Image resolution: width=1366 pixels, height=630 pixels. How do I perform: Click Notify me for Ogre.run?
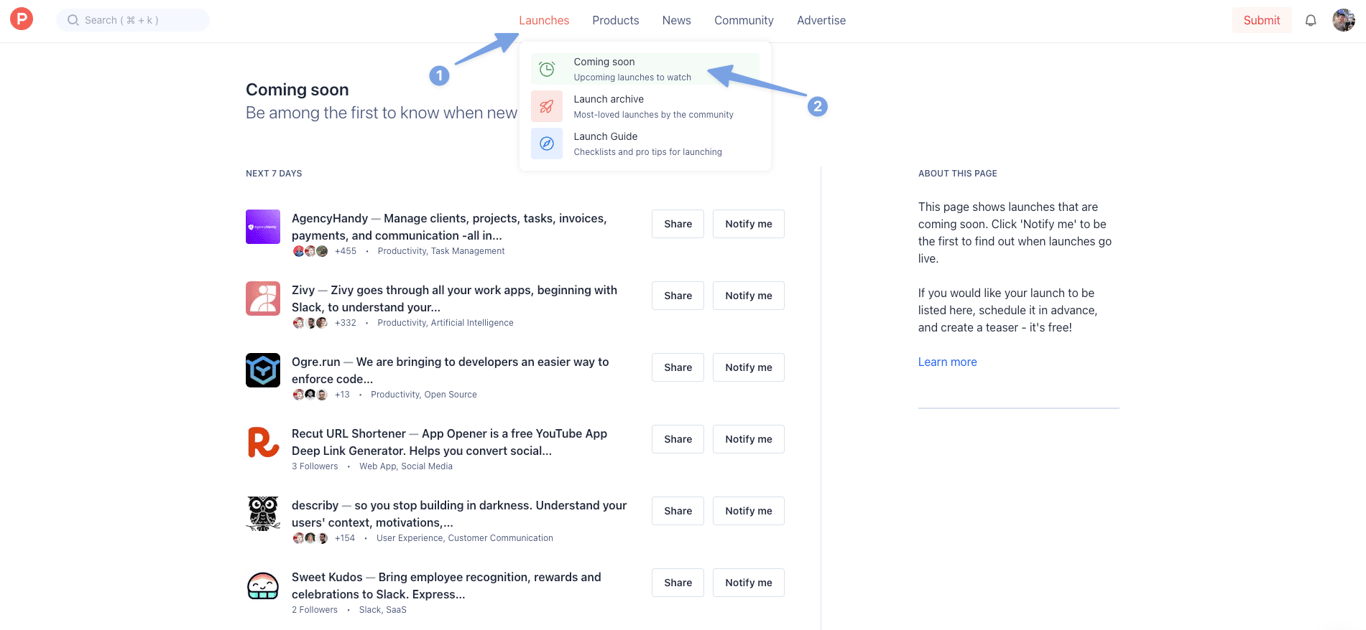[748, 367]
